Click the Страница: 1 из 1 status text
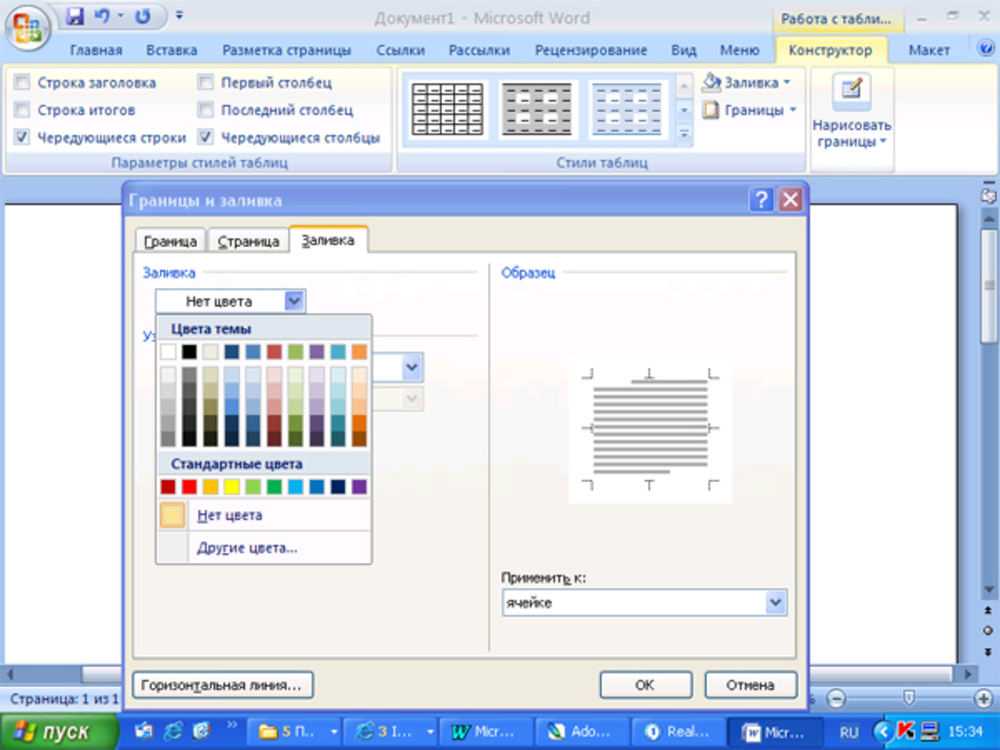 point(64,698)
